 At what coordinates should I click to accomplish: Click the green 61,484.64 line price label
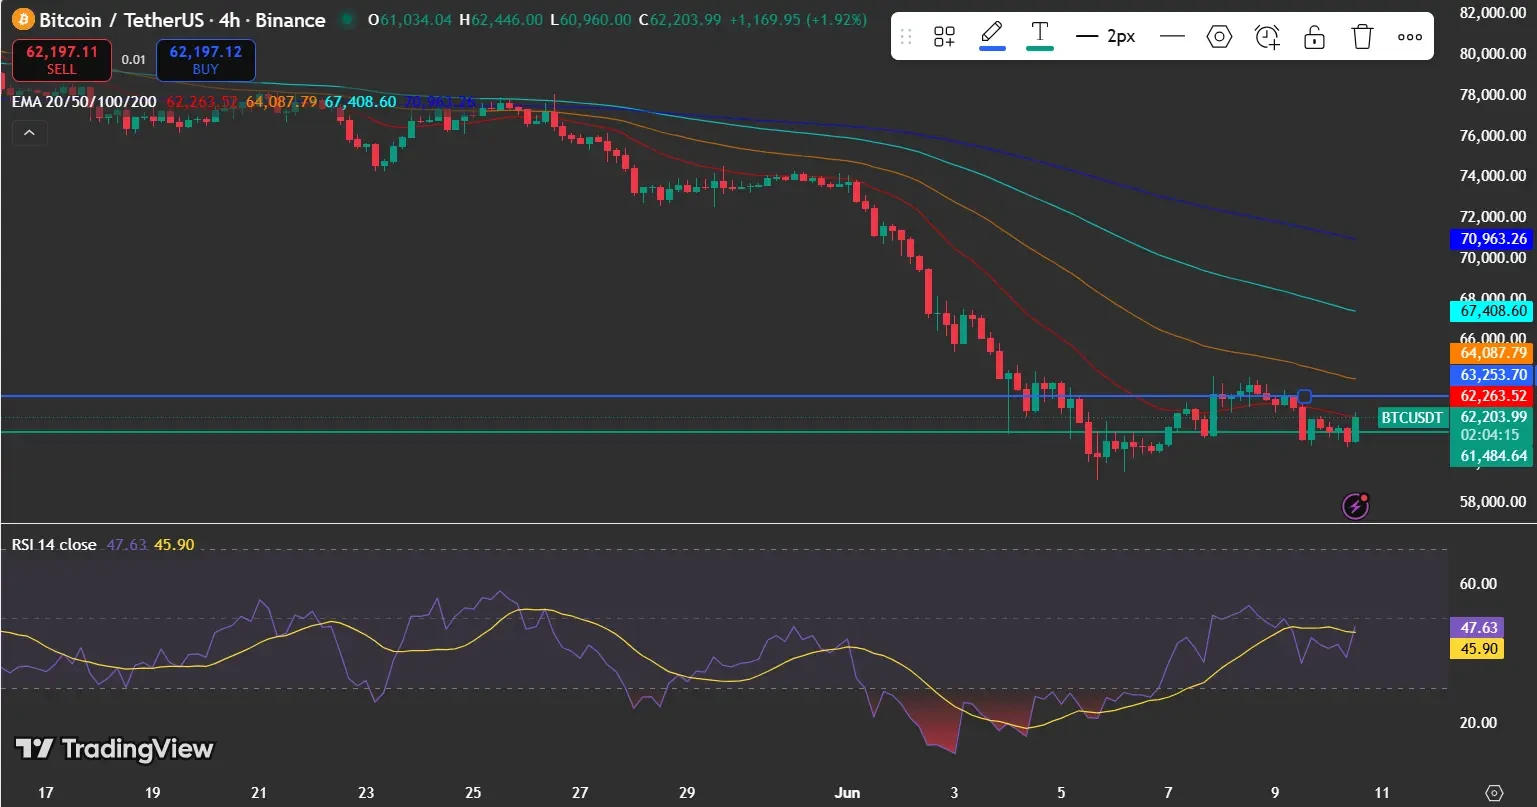[x=1490, y=456]
